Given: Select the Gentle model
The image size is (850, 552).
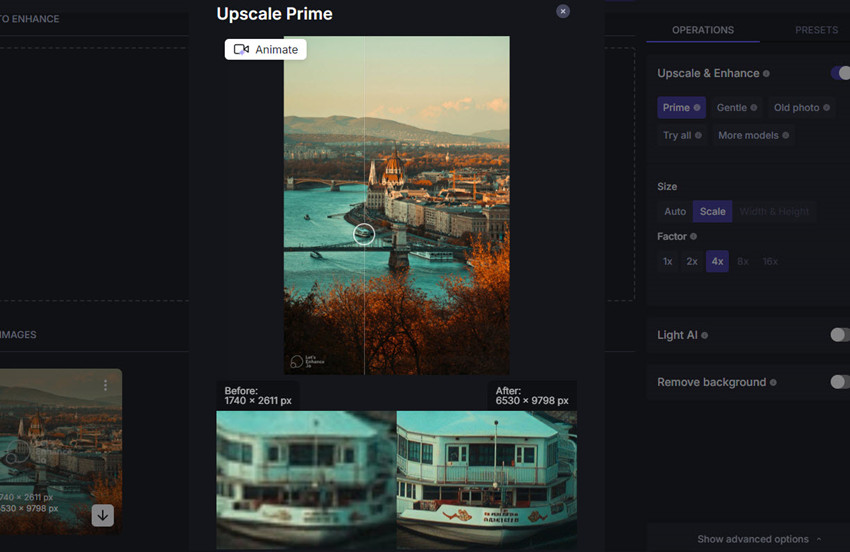Looking at the screenshot, I should pyautogui.click(x=737, y=107).
